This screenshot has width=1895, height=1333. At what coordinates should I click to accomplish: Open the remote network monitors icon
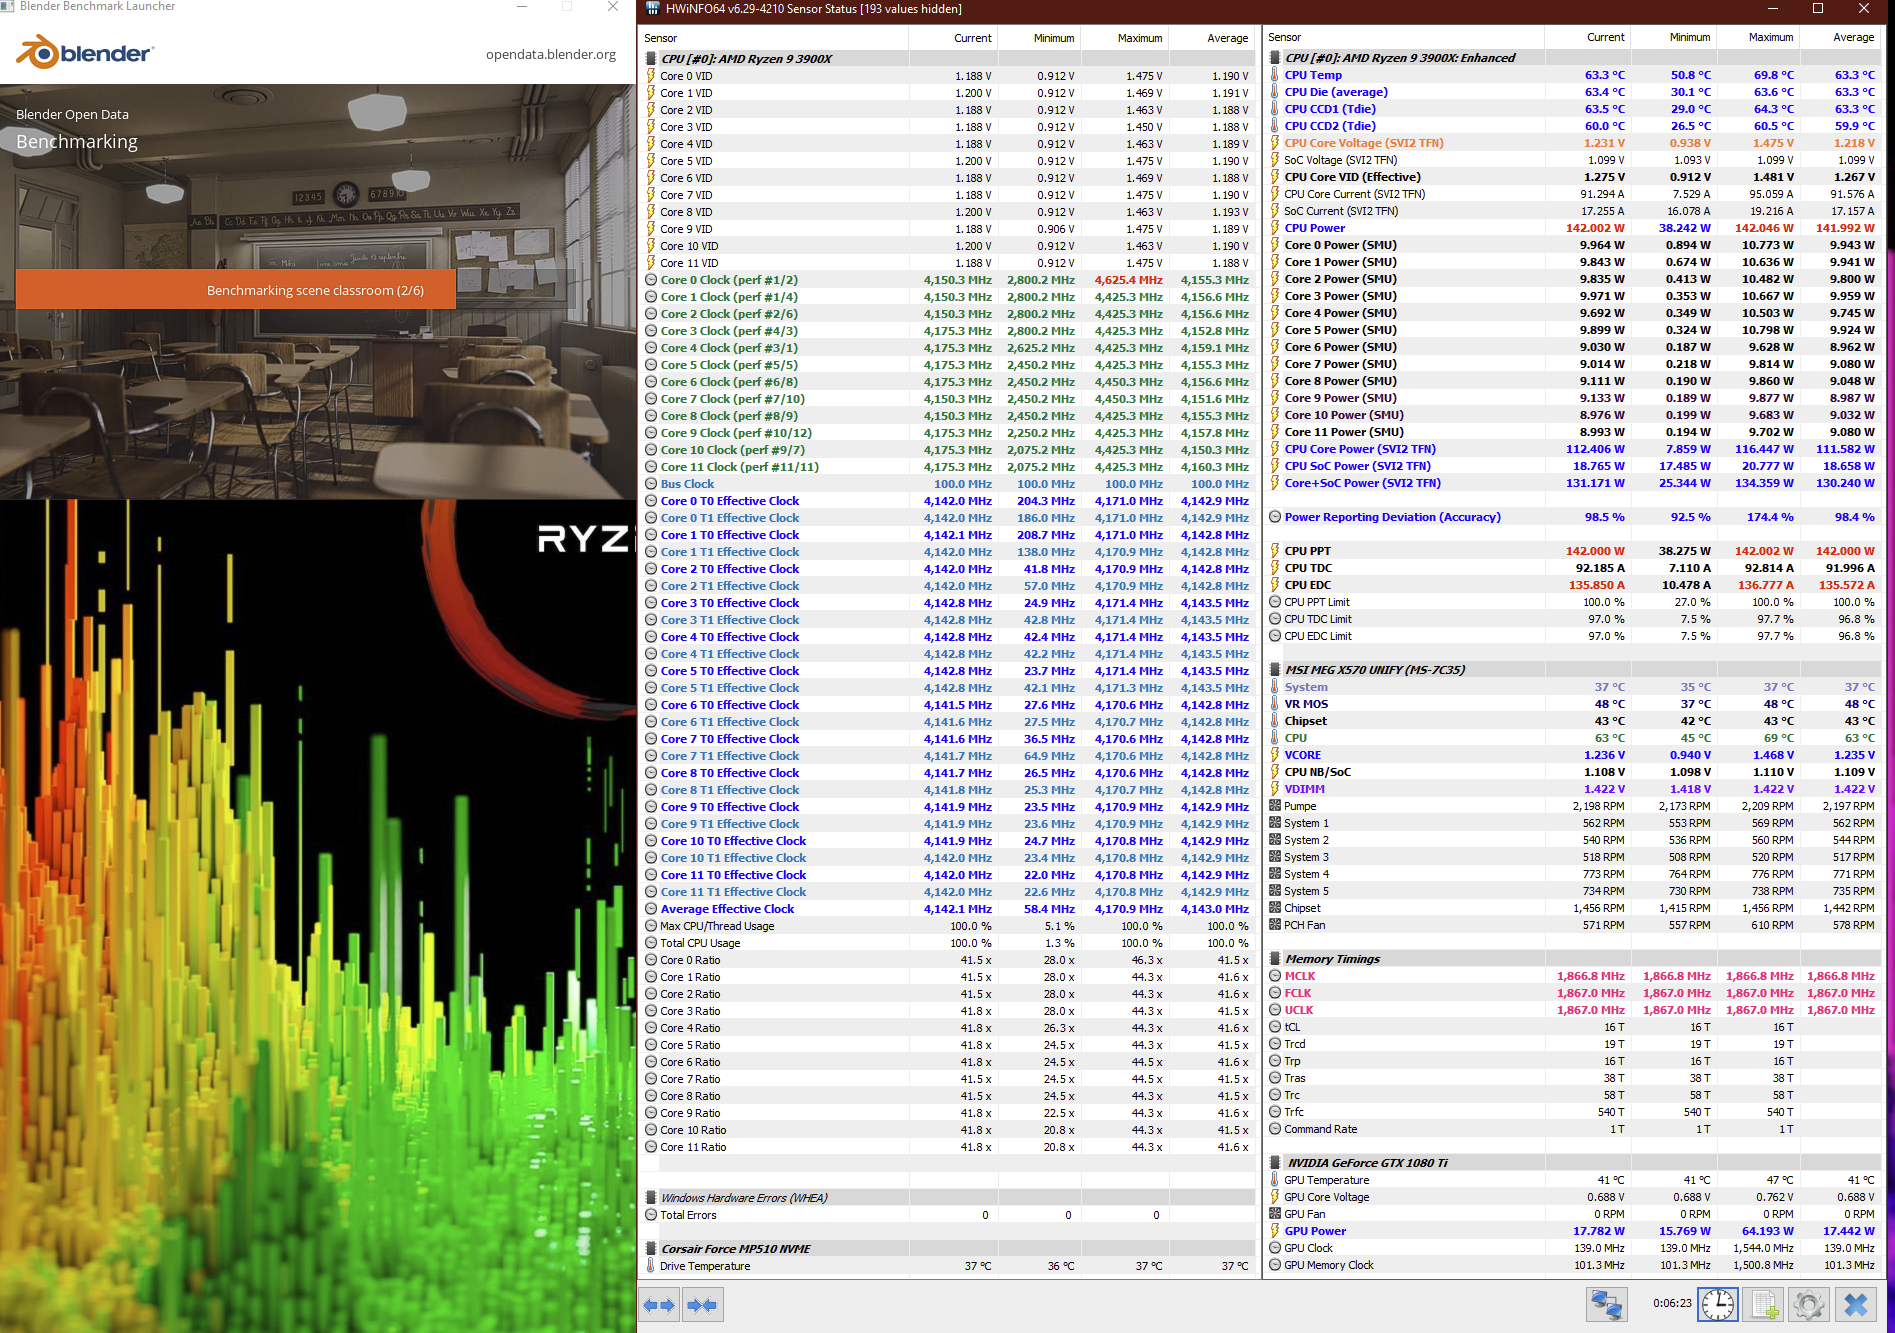point(1607,1305)
